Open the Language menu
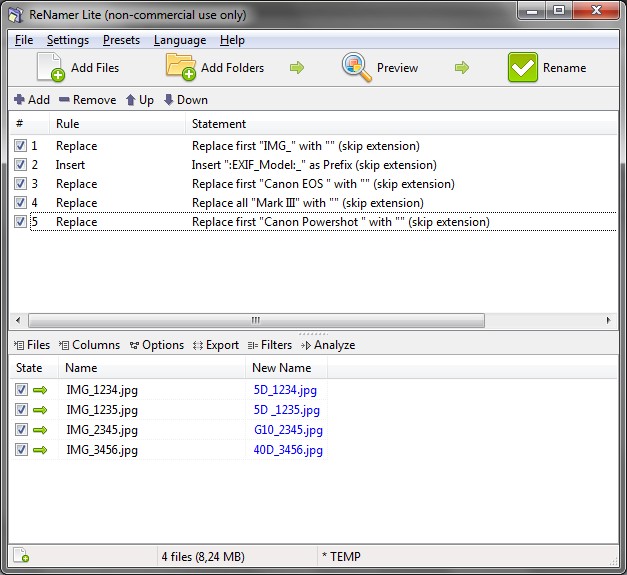The height and width of the screenshot is (575, 627). [180, 40]
